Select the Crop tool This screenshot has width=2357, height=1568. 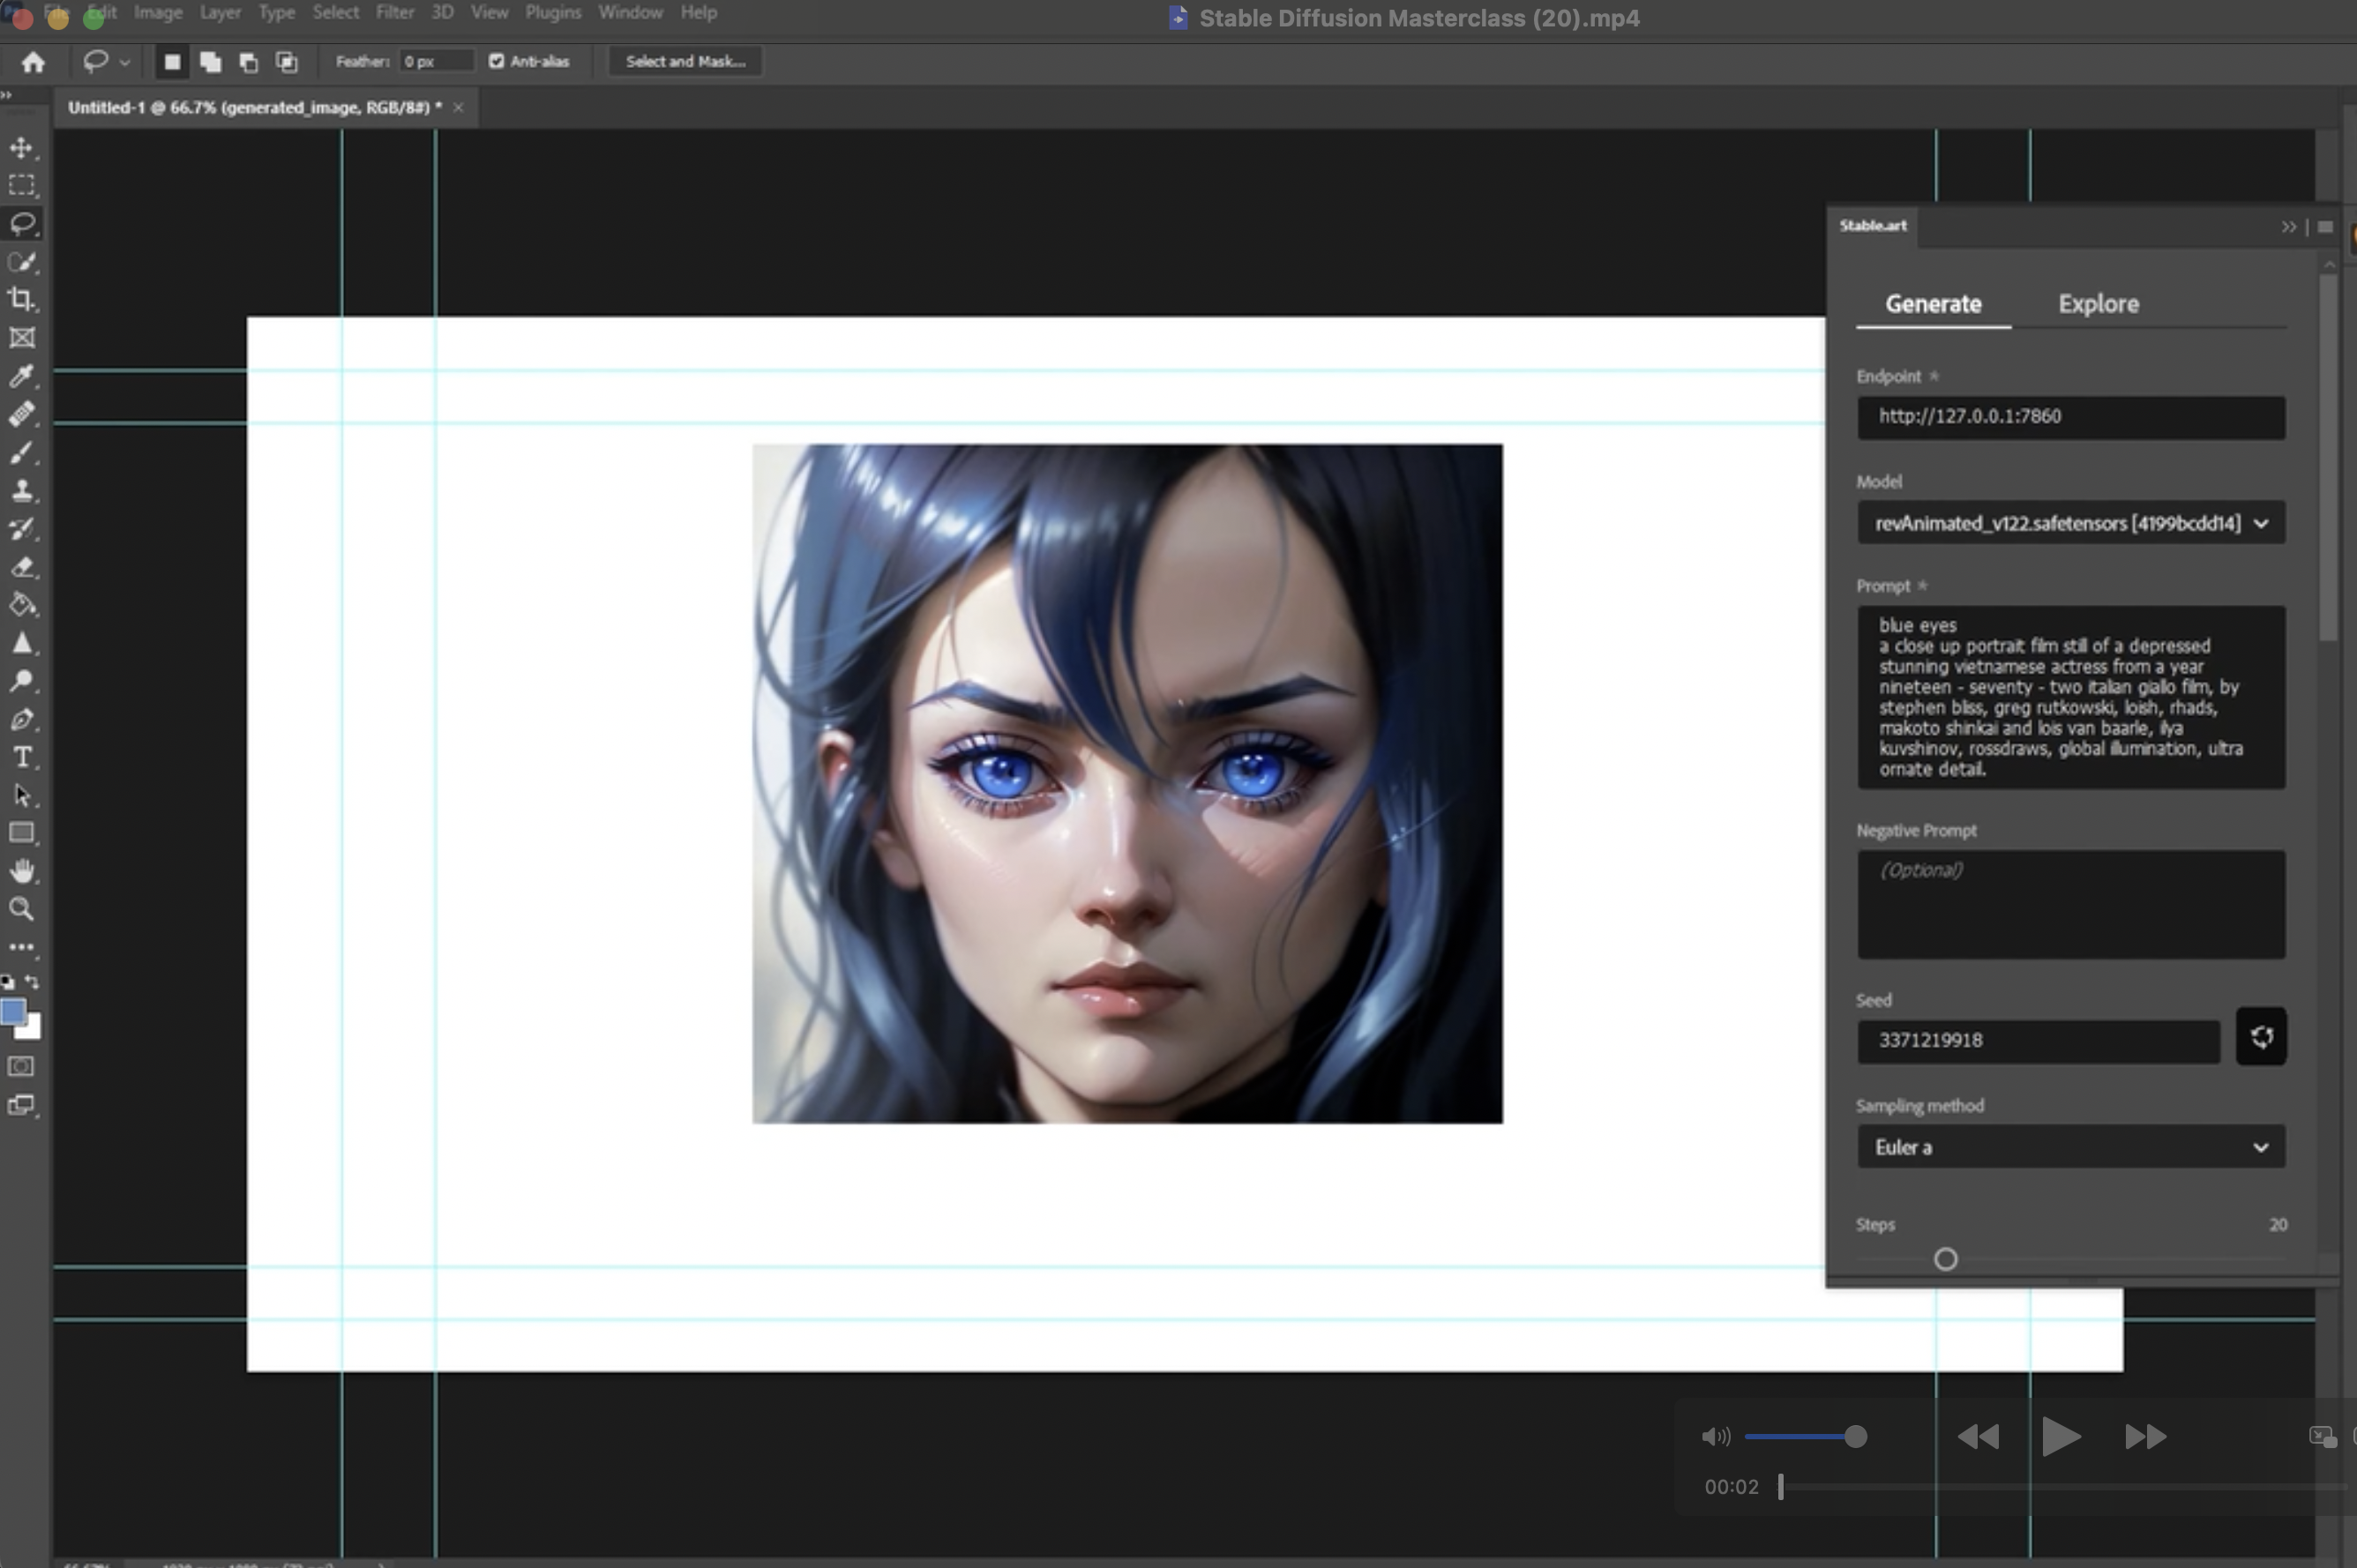point(22,299)
